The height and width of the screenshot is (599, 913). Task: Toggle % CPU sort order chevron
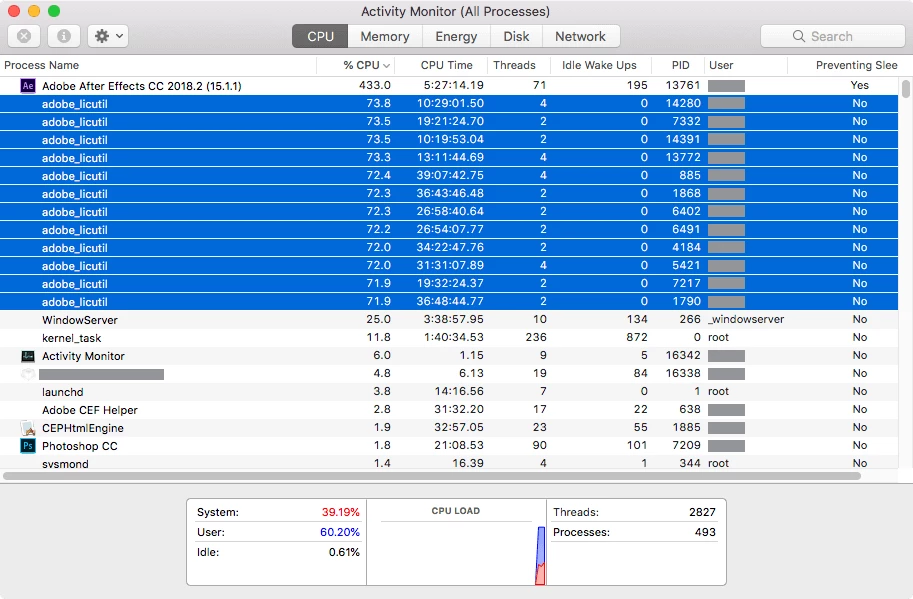[387, 66]
